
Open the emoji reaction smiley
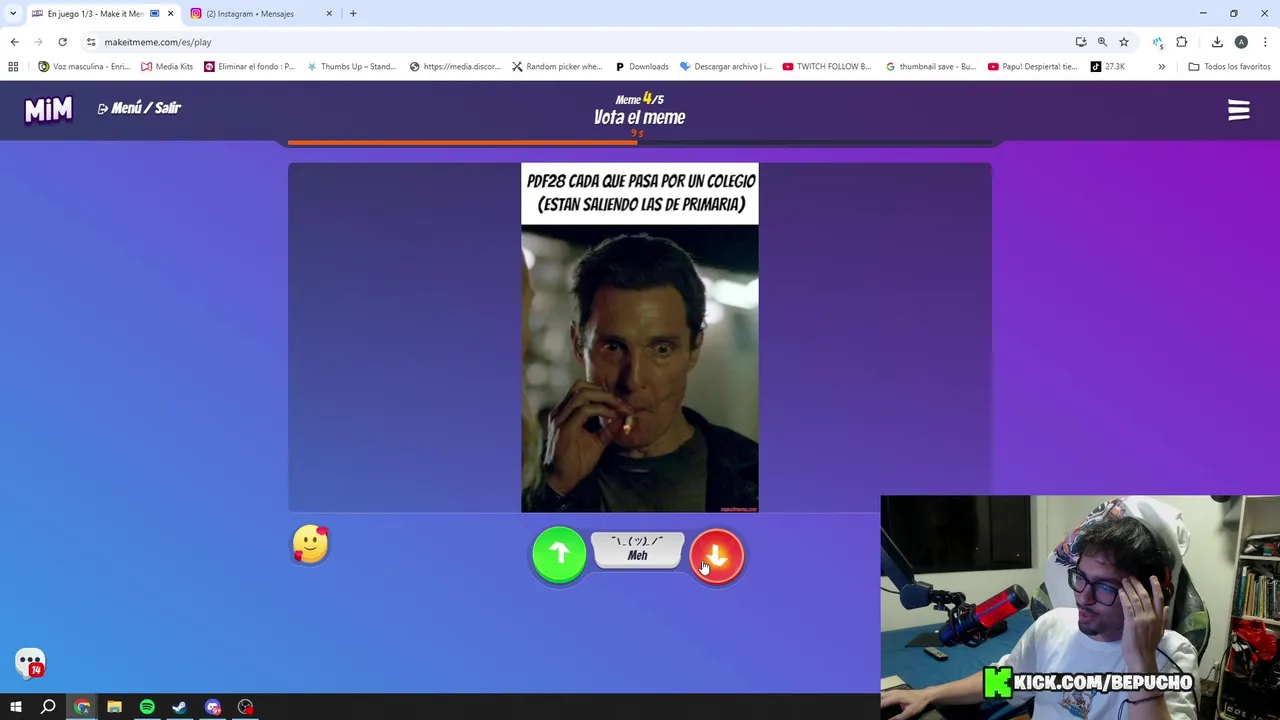click(x=310, y=545)
